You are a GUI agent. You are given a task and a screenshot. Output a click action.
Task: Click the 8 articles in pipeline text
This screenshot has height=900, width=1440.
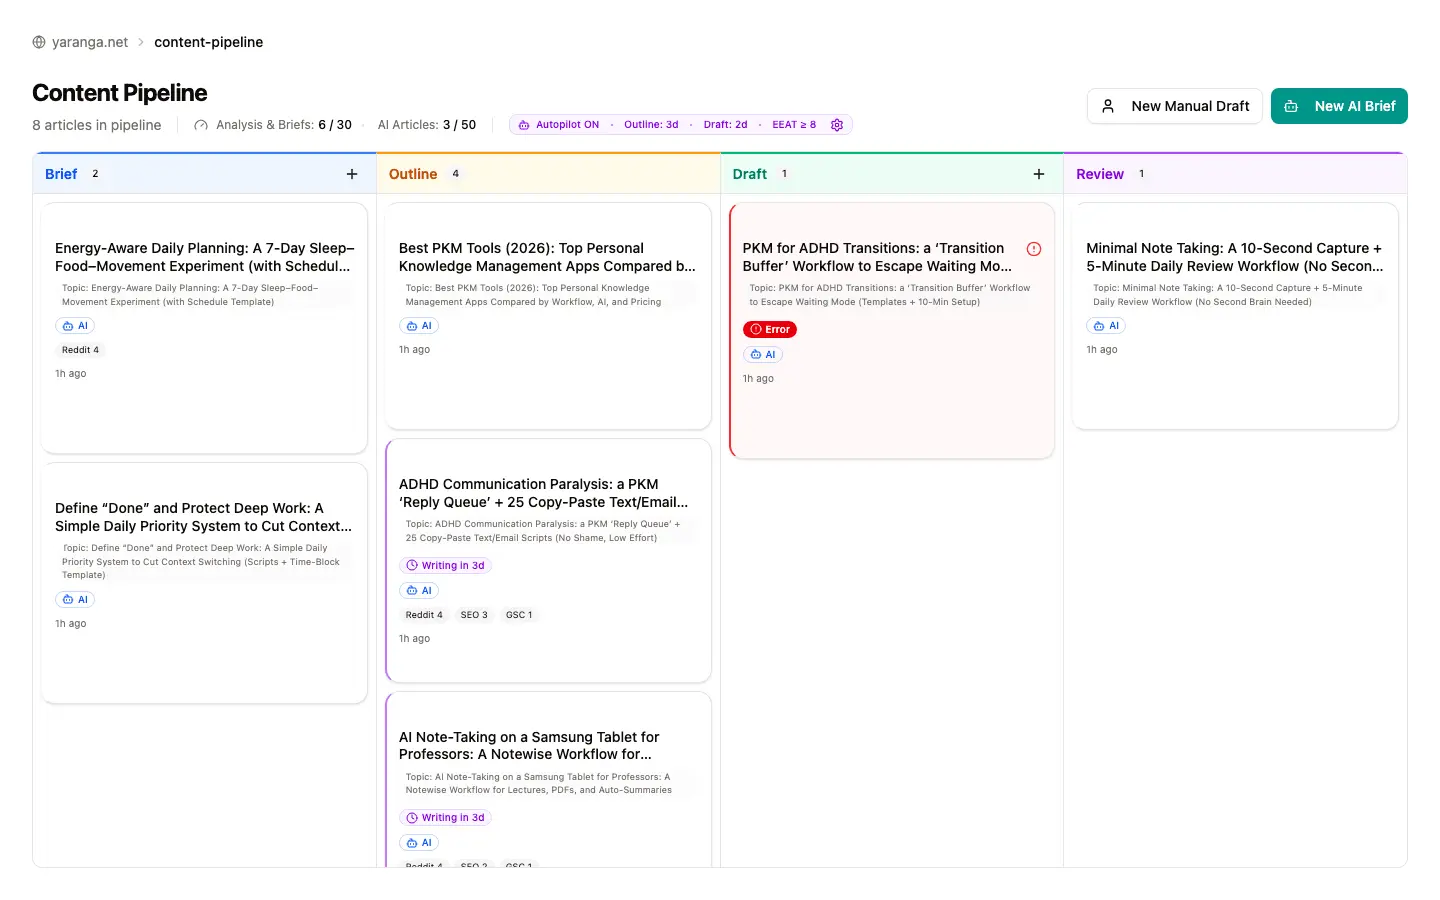point(97,125)
